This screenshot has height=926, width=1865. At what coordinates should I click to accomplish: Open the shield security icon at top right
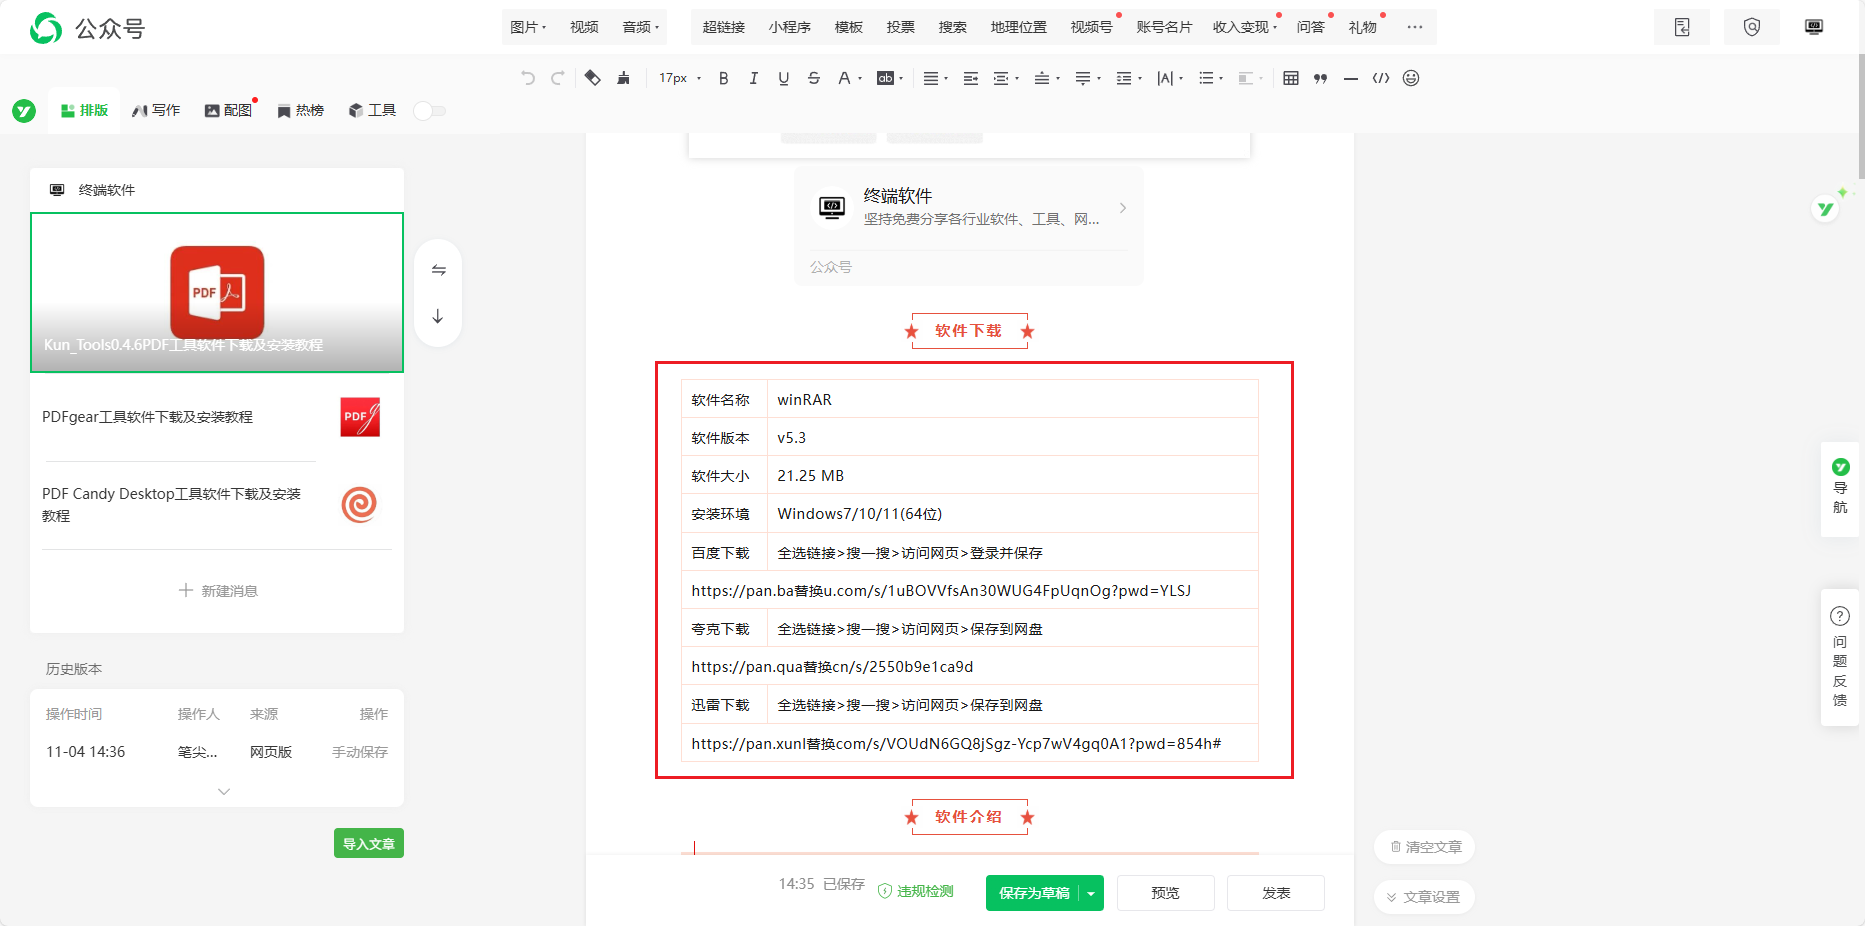click(x=1752, y=27)
